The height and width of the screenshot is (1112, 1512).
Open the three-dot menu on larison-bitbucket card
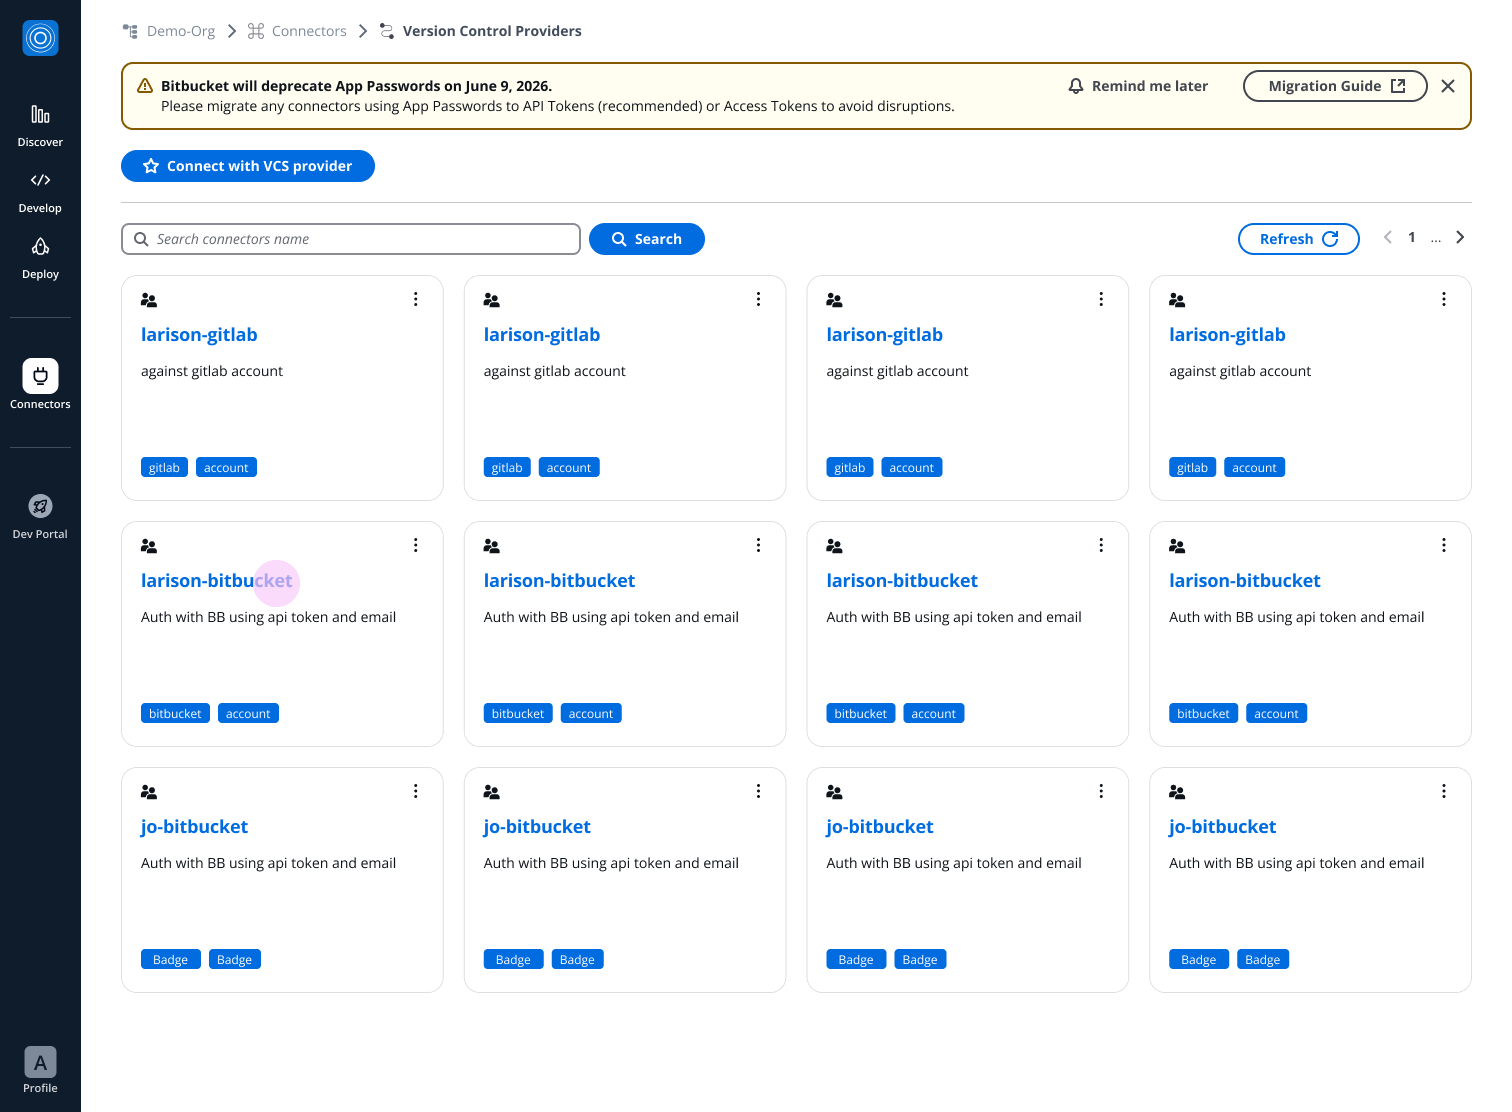click(416, 545)
